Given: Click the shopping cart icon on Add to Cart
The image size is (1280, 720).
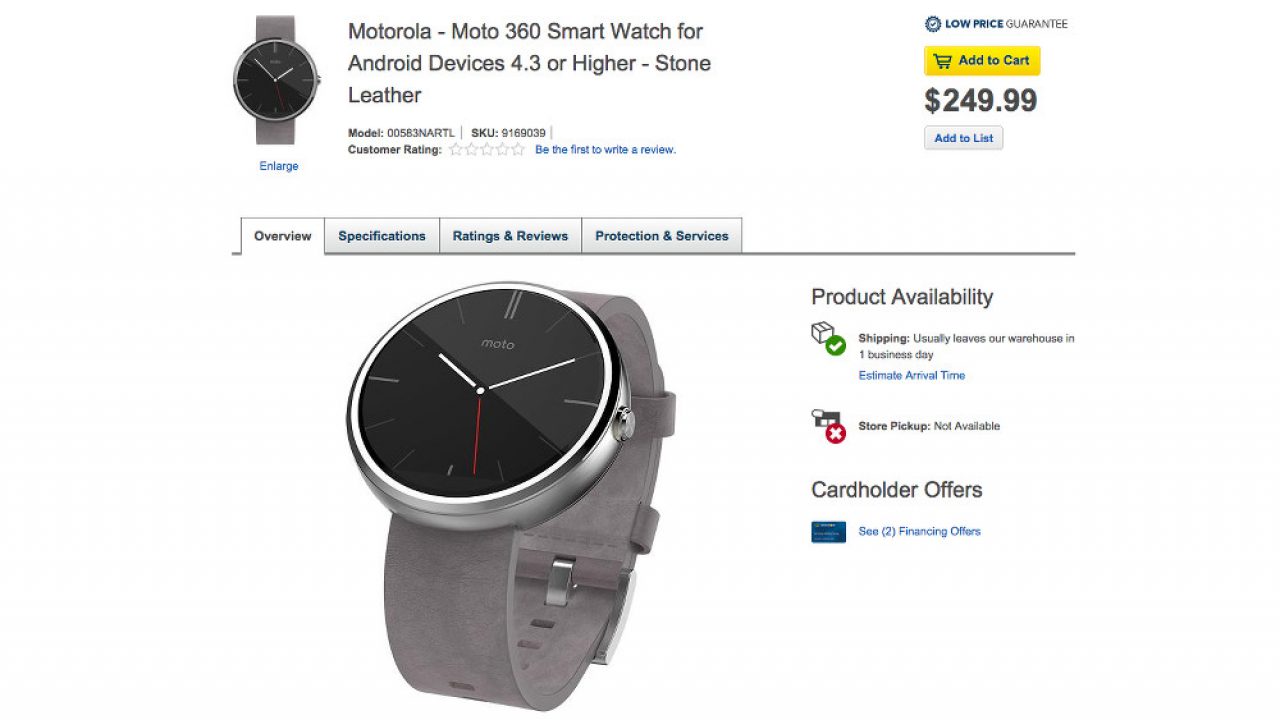Looking at the screenshot, I should (942, 61).
